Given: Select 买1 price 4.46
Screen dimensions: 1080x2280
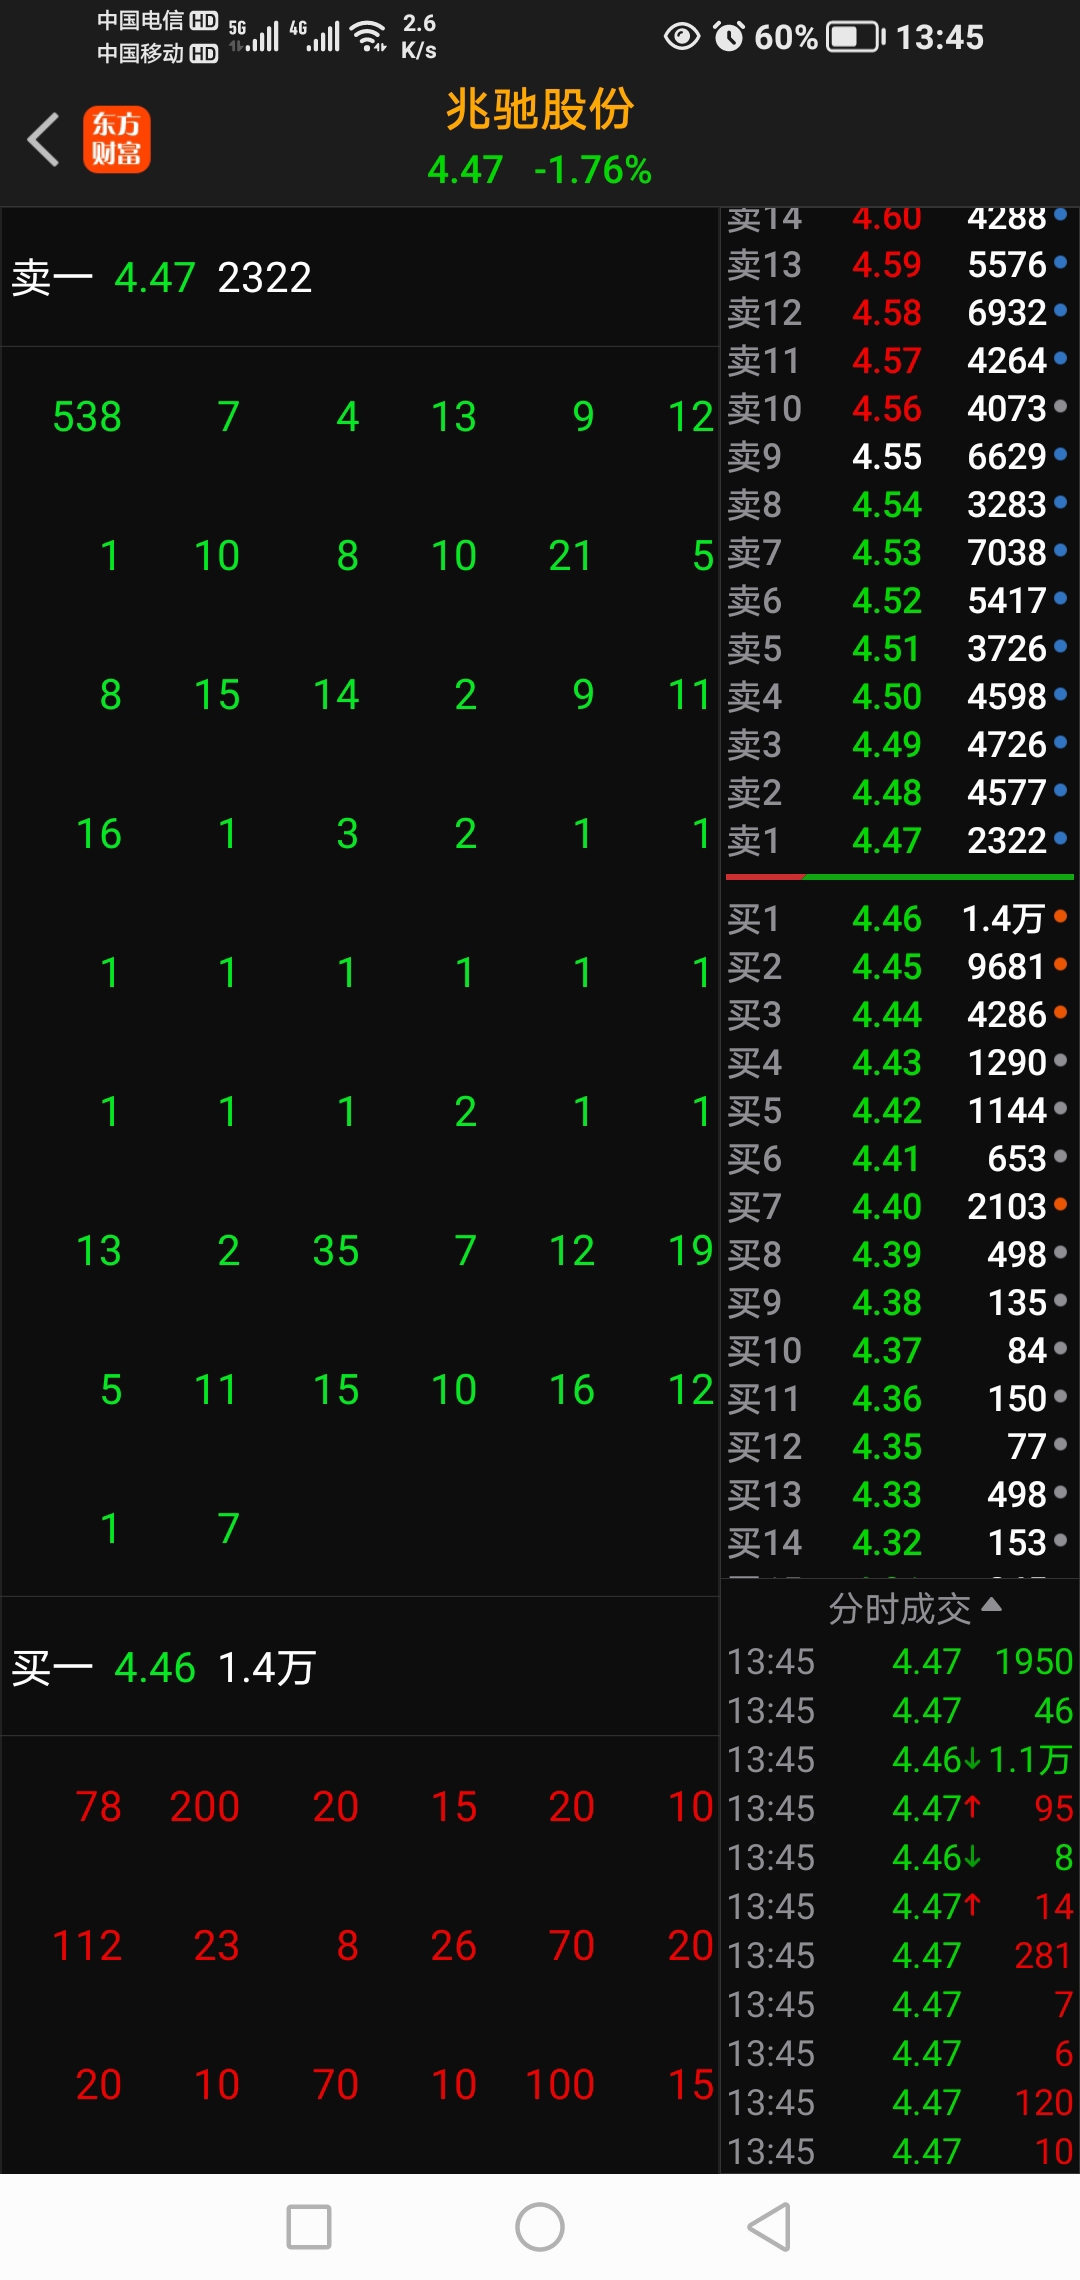Looking at the screenshot, I should pos(887,918).
